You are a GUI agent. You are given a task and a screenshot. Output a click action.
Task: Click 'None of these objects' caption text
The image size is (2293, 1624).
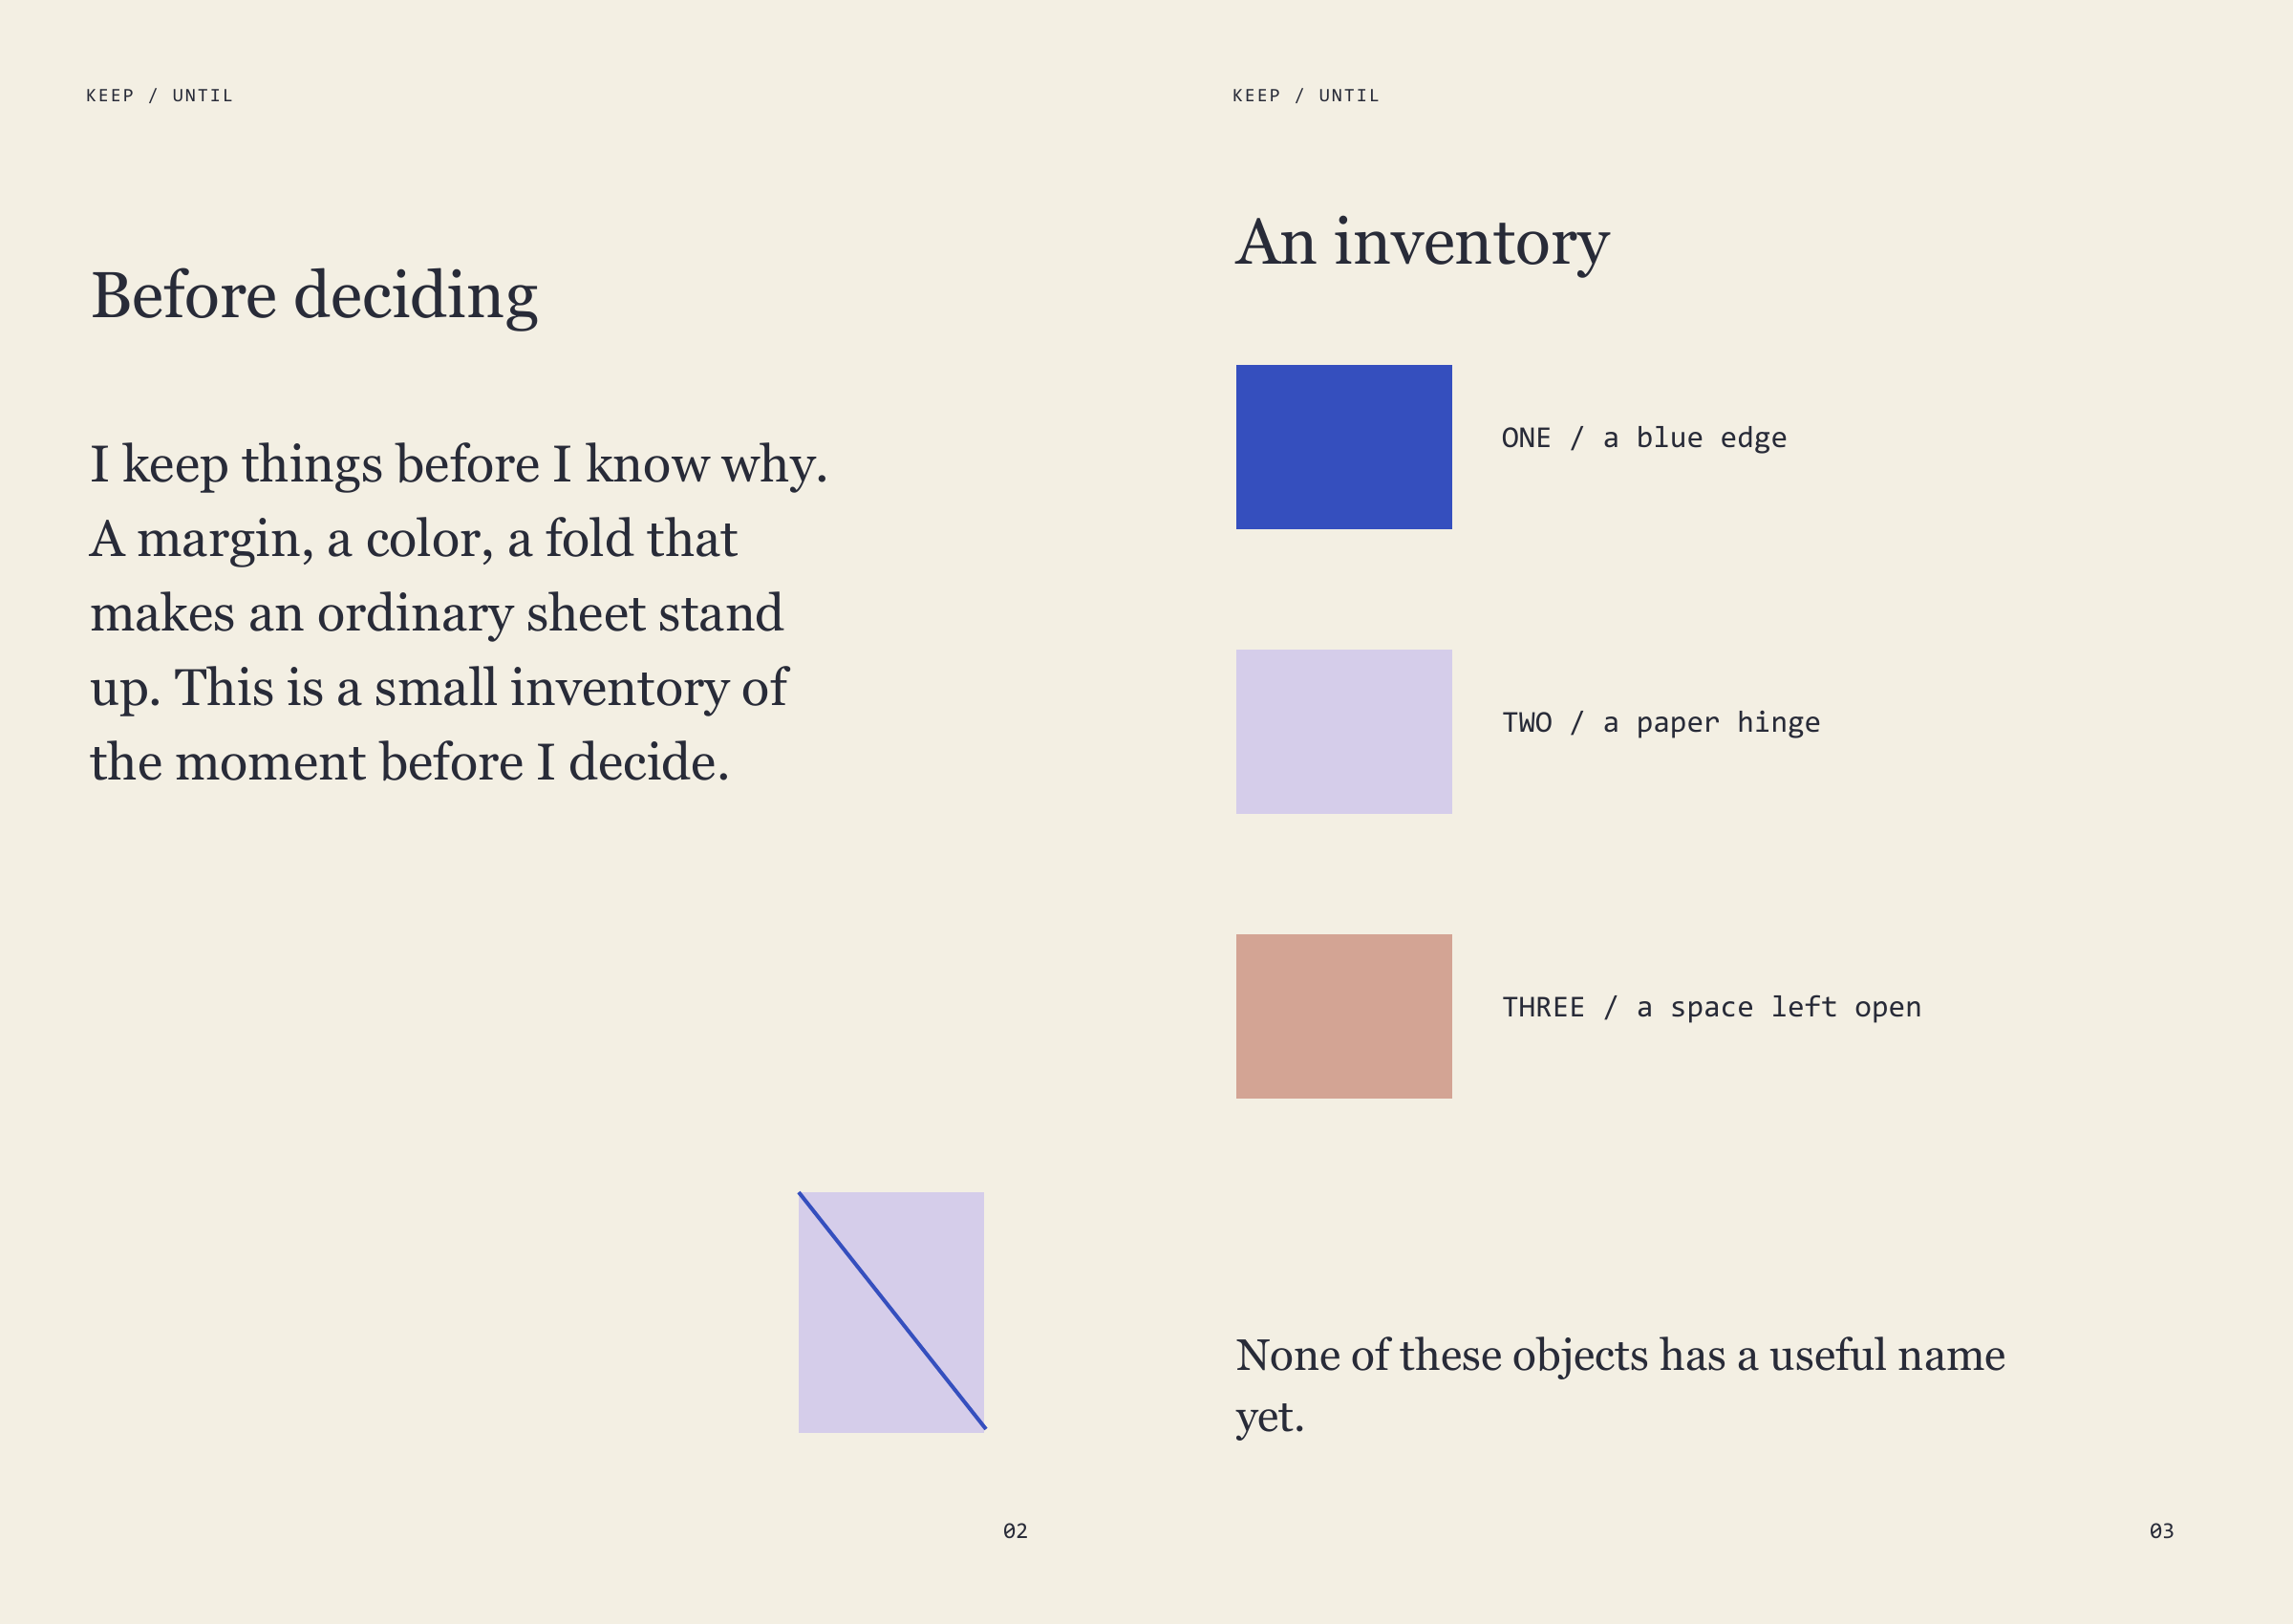[1620, 1386]
